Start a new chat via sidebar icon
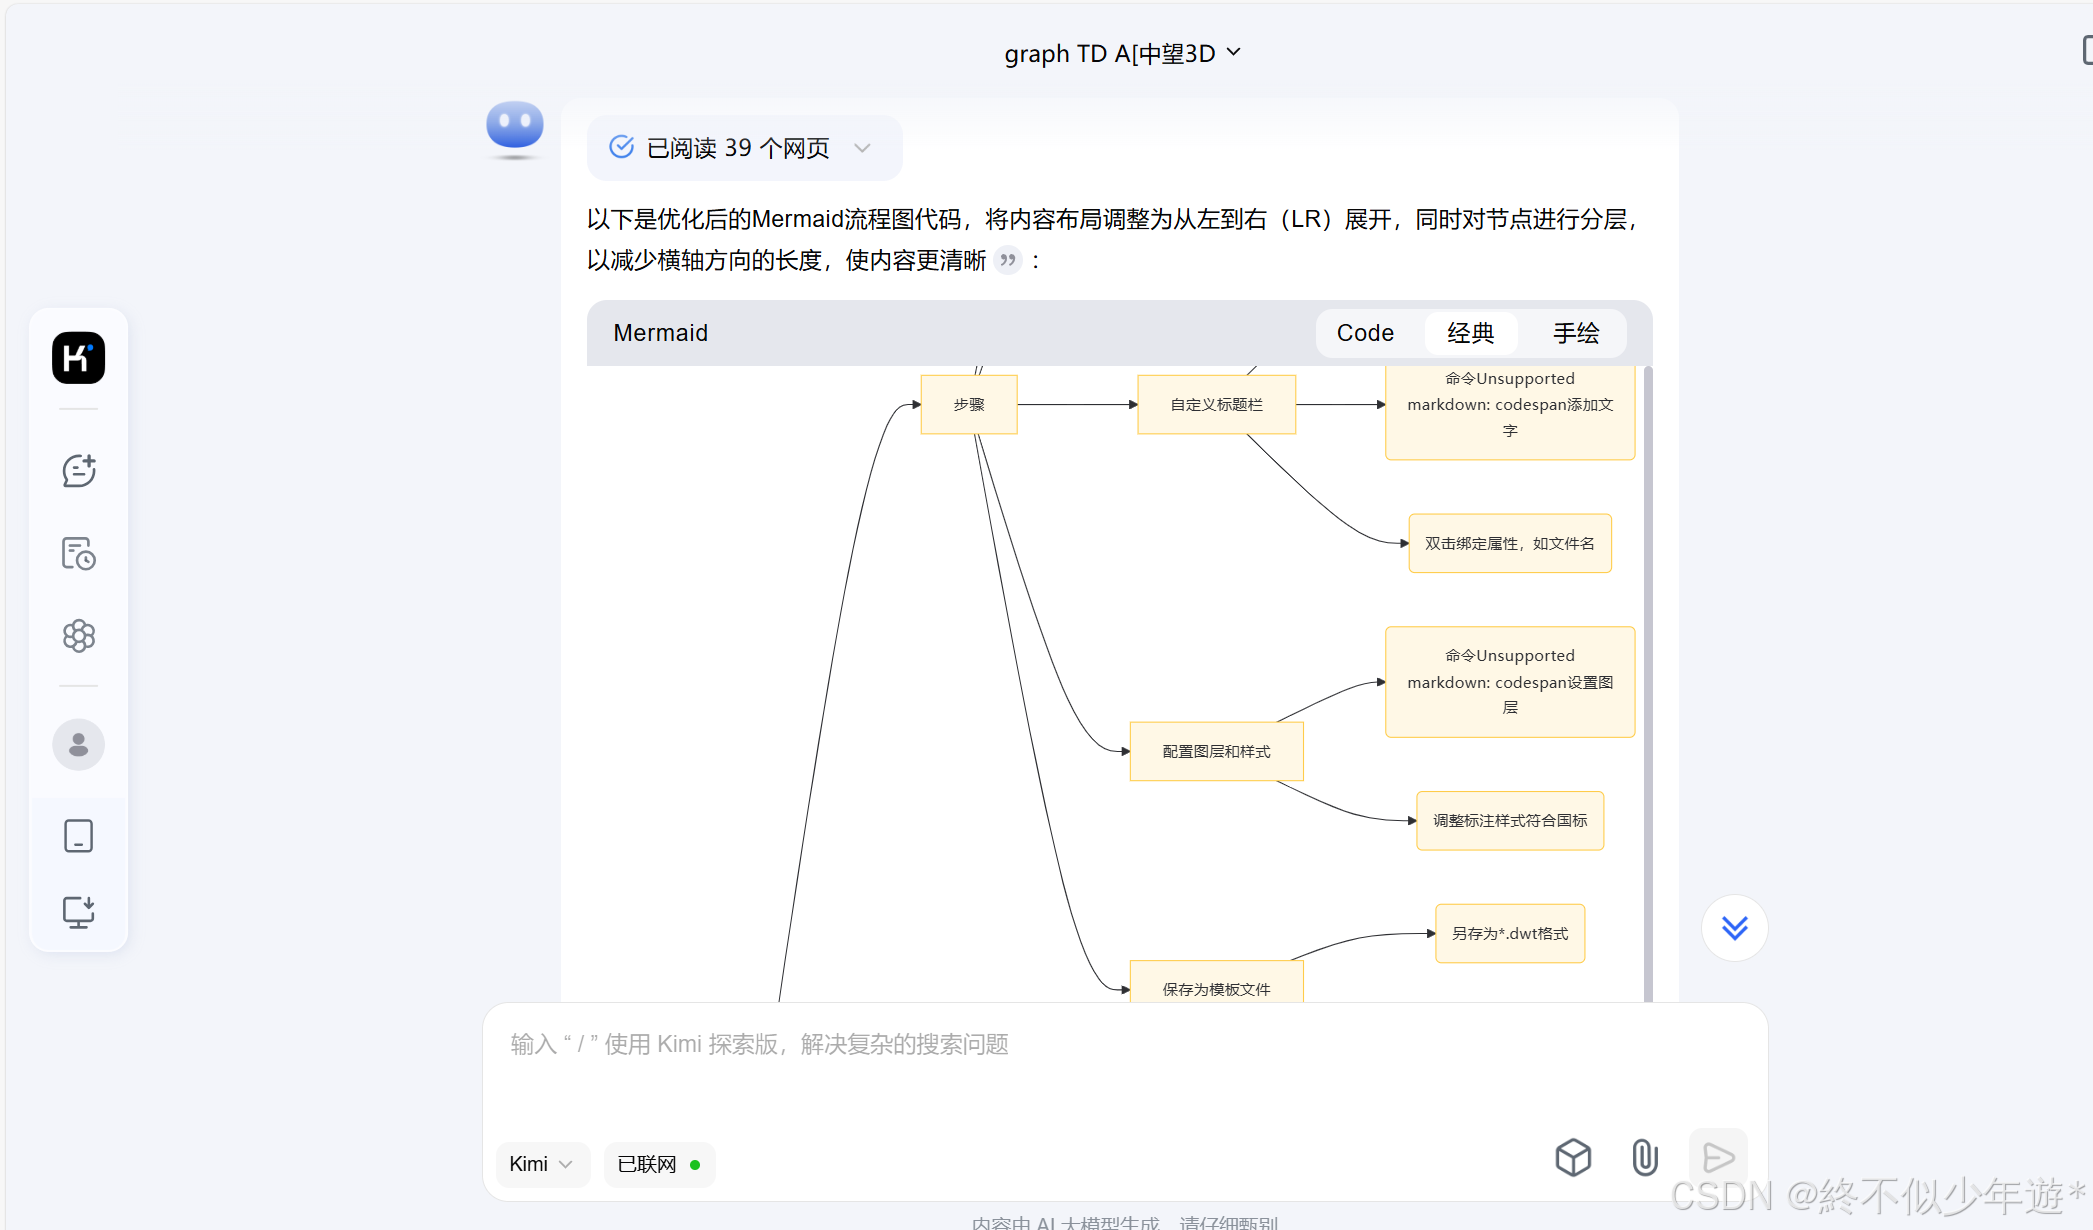 coord(78,471)
